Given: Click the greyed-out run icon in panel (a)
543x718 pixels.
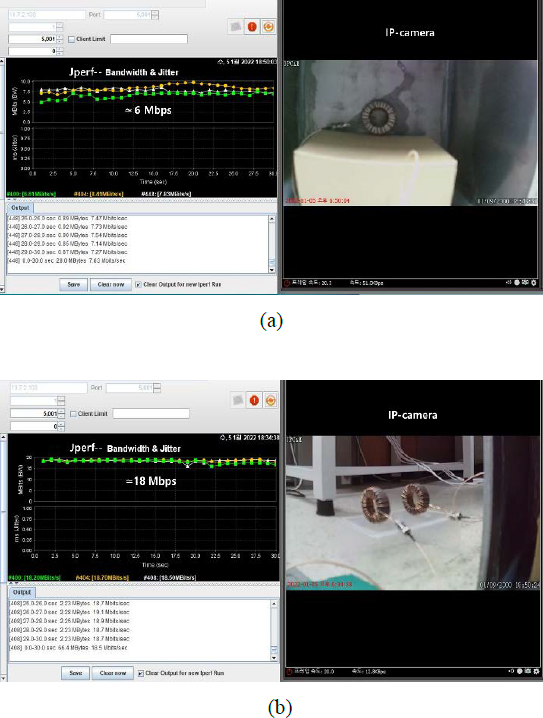Looking at the screenshot, I should [x=235, y=27].
